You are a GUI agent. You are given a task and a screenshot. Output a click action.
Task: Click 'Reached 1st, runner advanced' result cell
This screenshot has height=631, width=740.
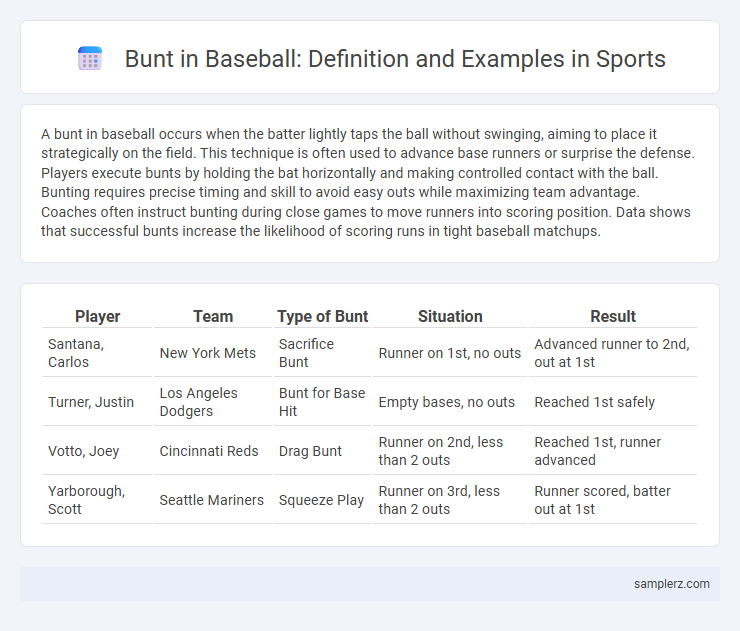613,451
